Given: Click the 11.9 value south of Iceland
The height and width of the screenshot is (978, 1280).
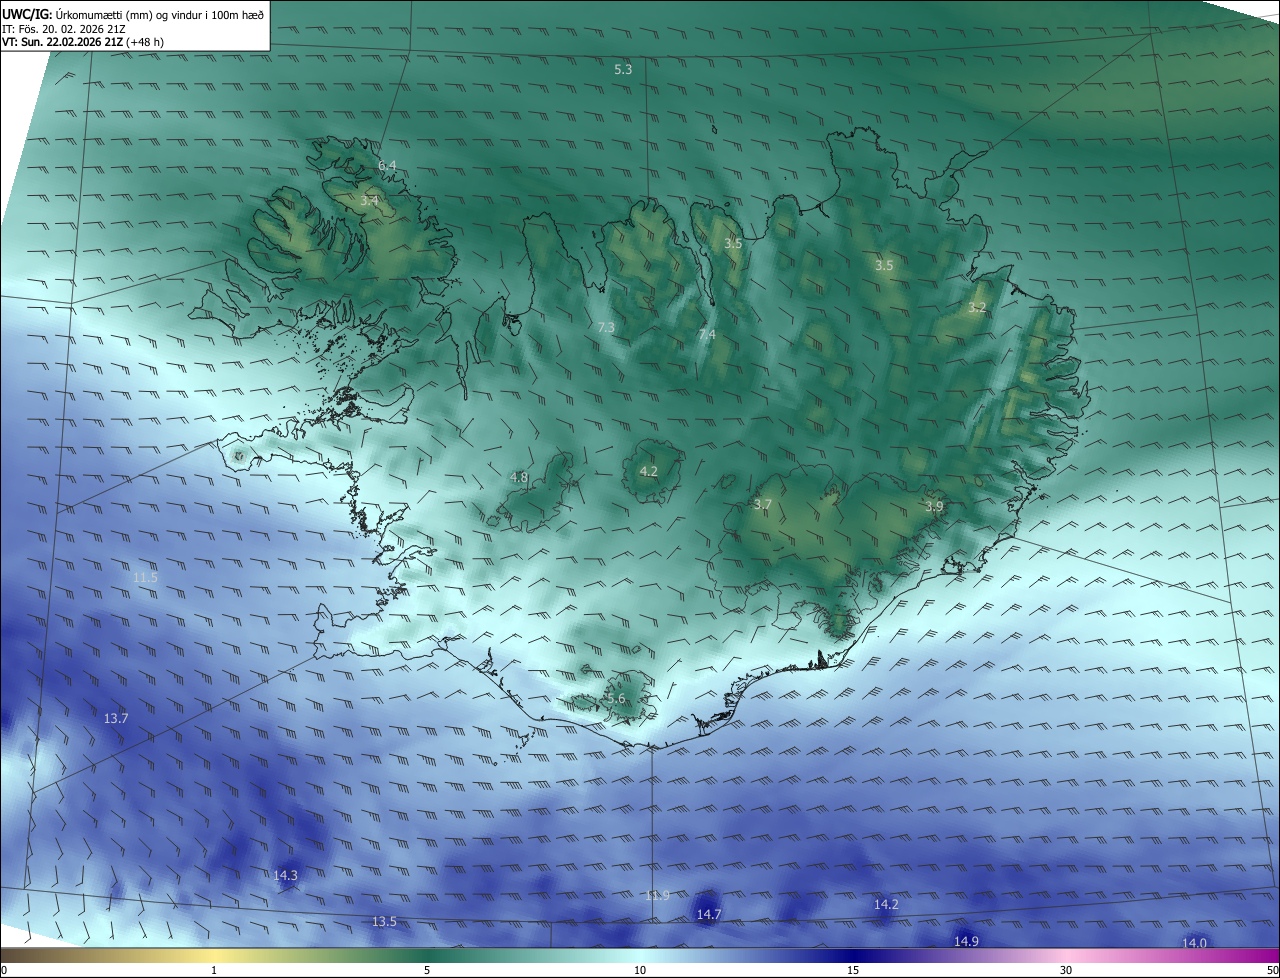Looking at the screenshot, I should [657, 895].
